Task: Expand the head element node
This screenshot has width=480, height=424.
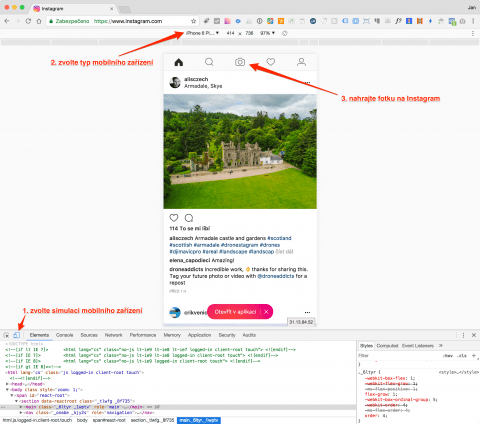Action: coord(7,384)
